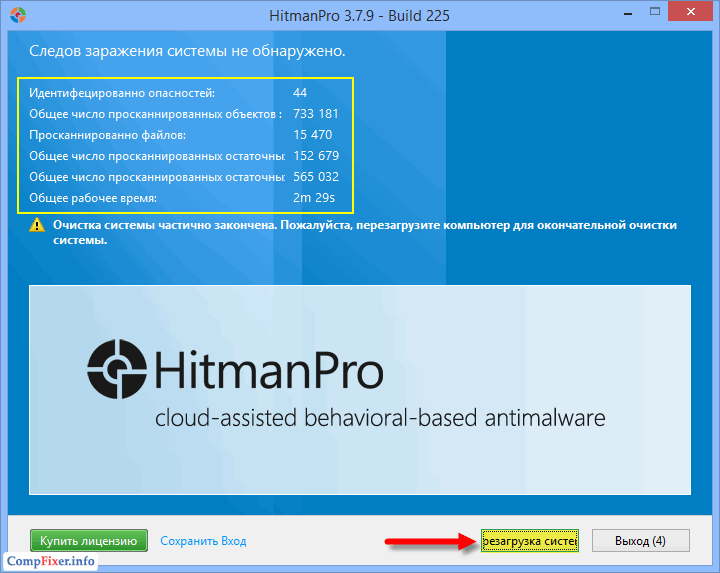Click the label "Идентифецированно опасностей:"
The width and height of the screenshot is (720, 573).
(122, 93)
